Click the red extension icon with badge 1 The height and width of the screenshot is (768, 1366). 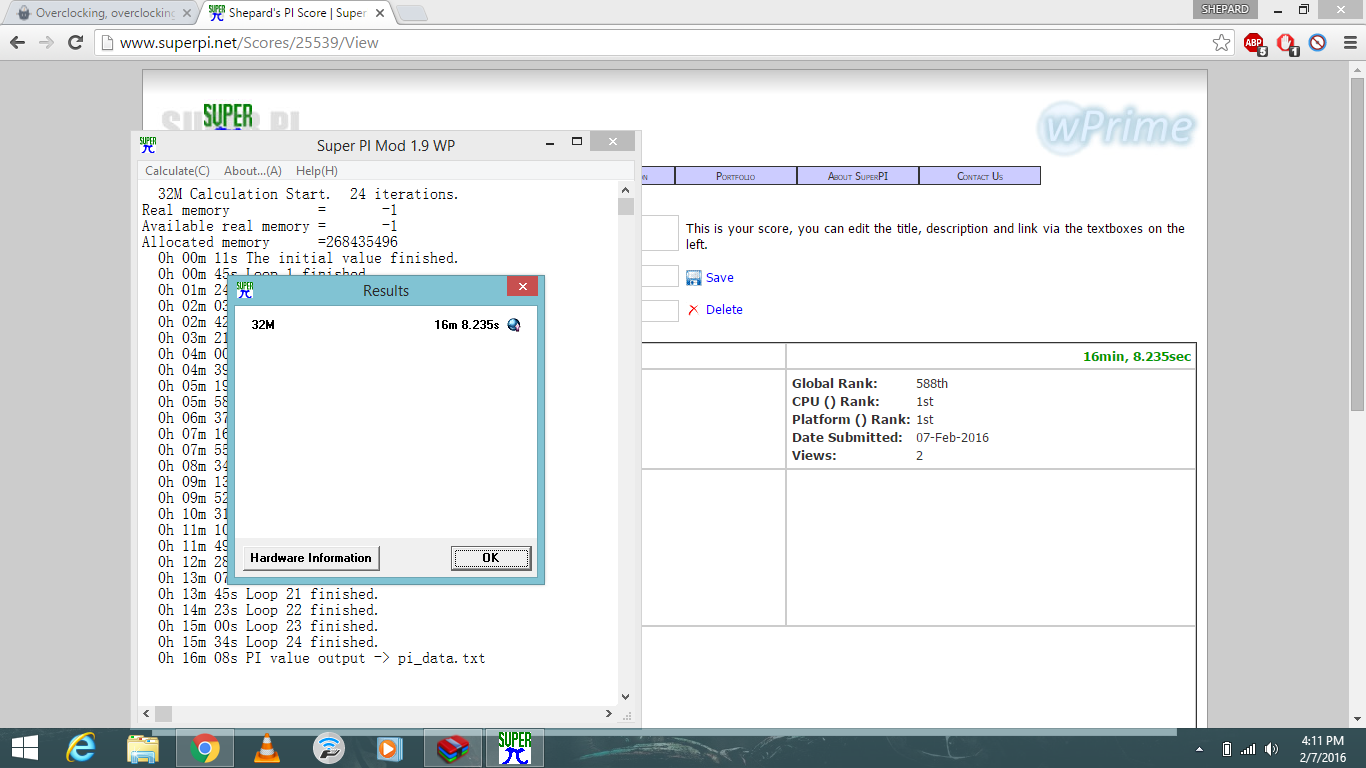(1287, 43)
